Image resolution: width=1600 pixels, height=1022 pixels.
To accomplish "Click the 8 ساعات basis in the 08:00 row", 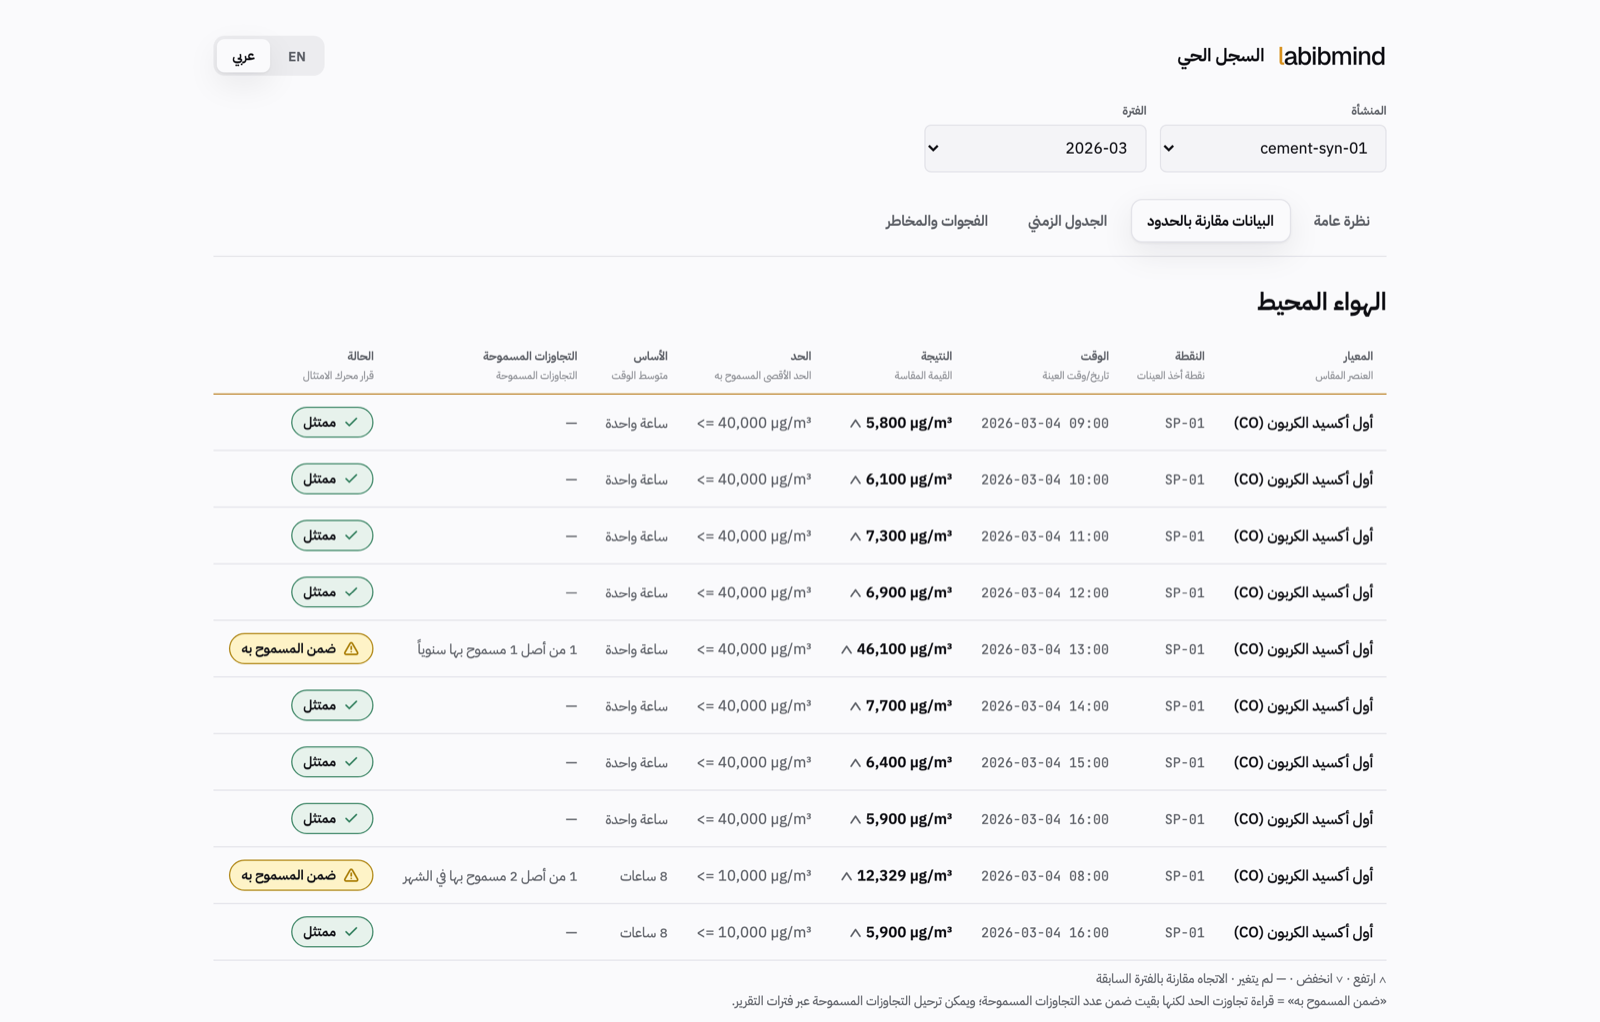I will (x=643, y=876).
